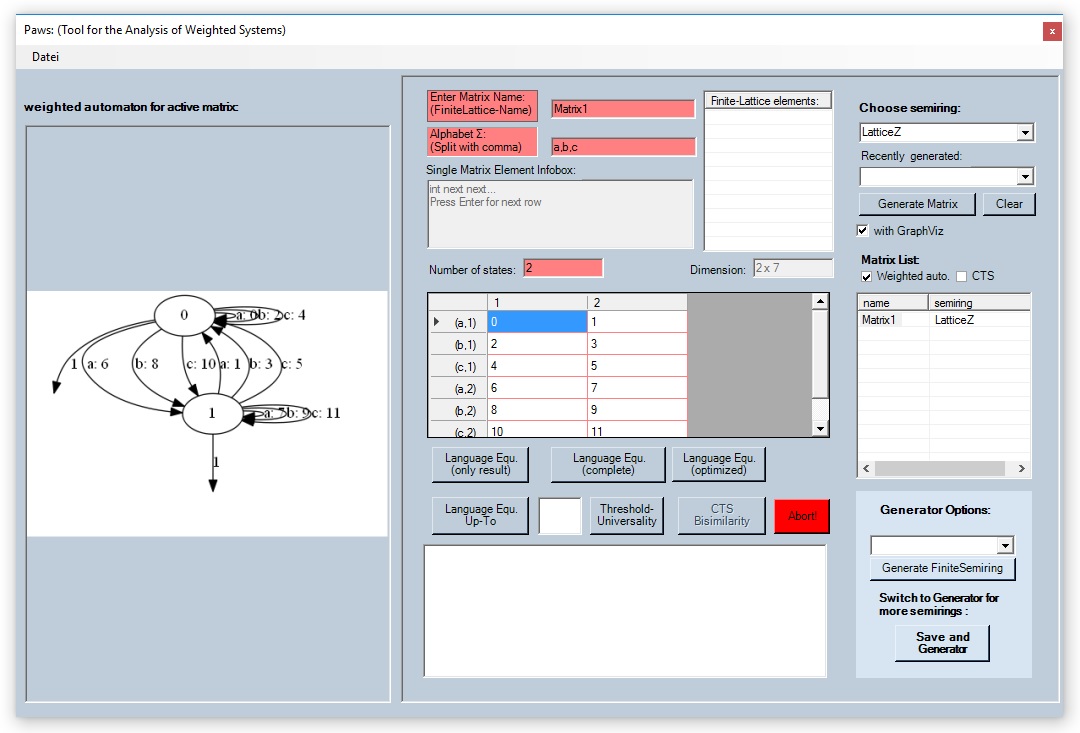Click the Number of states input field

563,268
